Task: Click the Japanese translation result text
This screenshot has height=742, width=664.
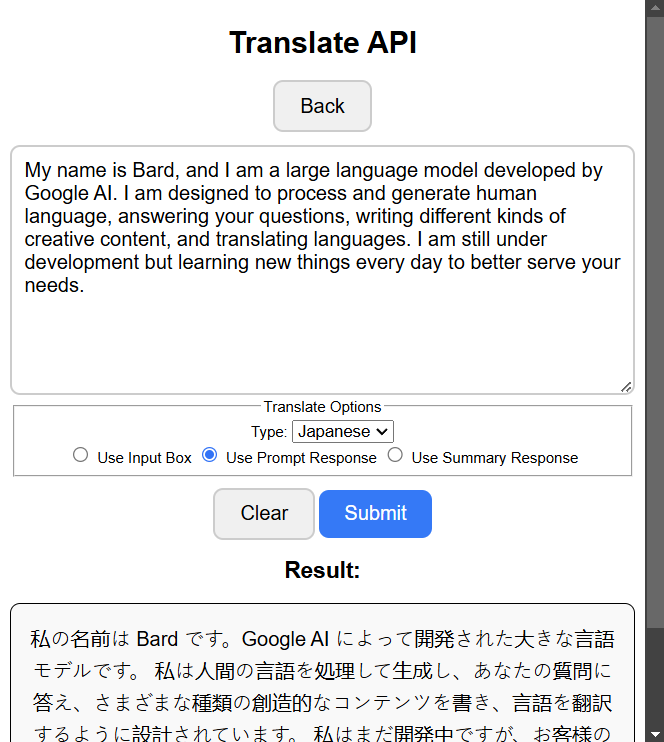Action: (x=322, y=685)
